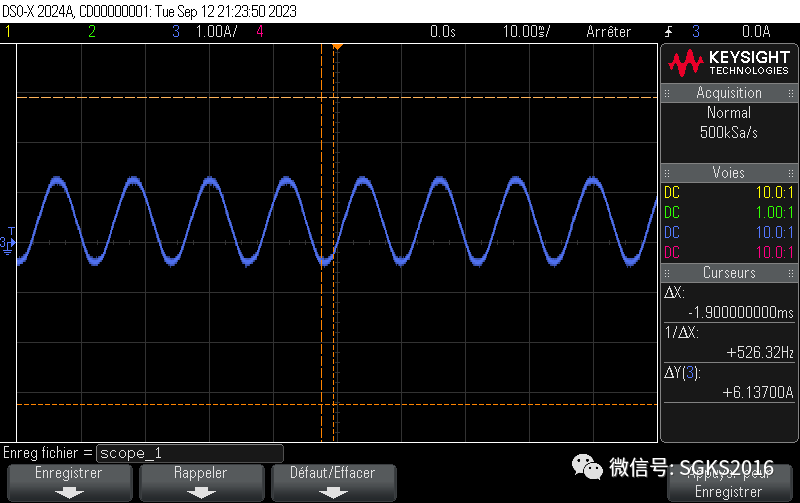Click the magenta DC 10.0:1 channel row
Screen dimensions: 800x503
pyautogui.click(x=729, y=253)
